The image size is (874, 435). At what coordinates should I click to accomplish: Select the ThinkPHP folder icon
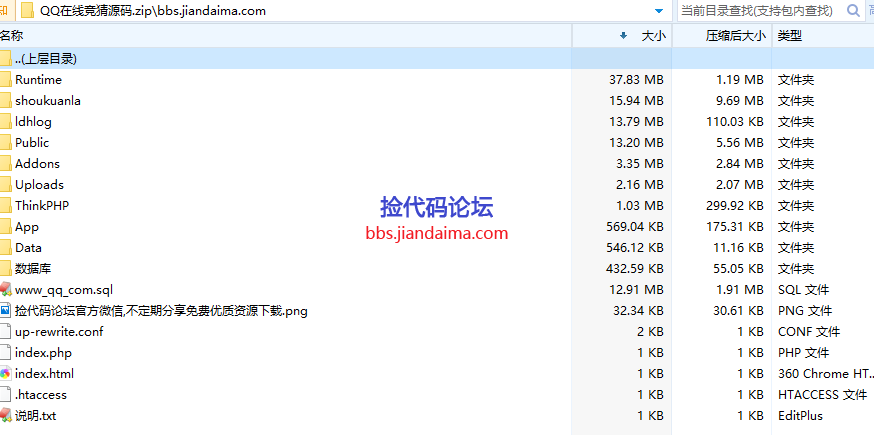[x=5, y=206]
